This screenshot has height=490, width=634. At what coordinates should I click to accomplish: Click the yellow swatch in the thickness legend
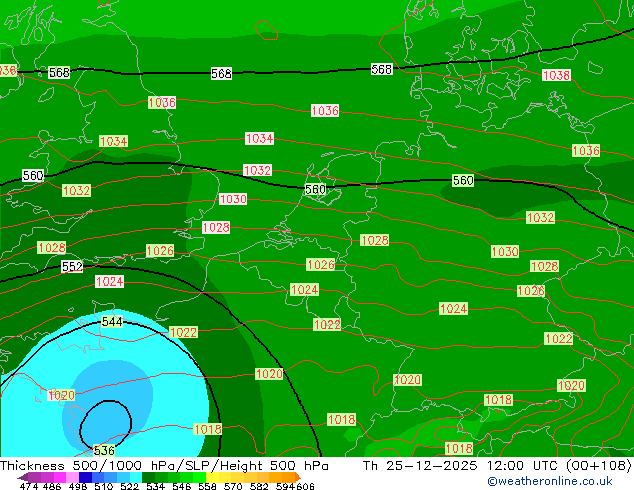(x=214, y=477)
